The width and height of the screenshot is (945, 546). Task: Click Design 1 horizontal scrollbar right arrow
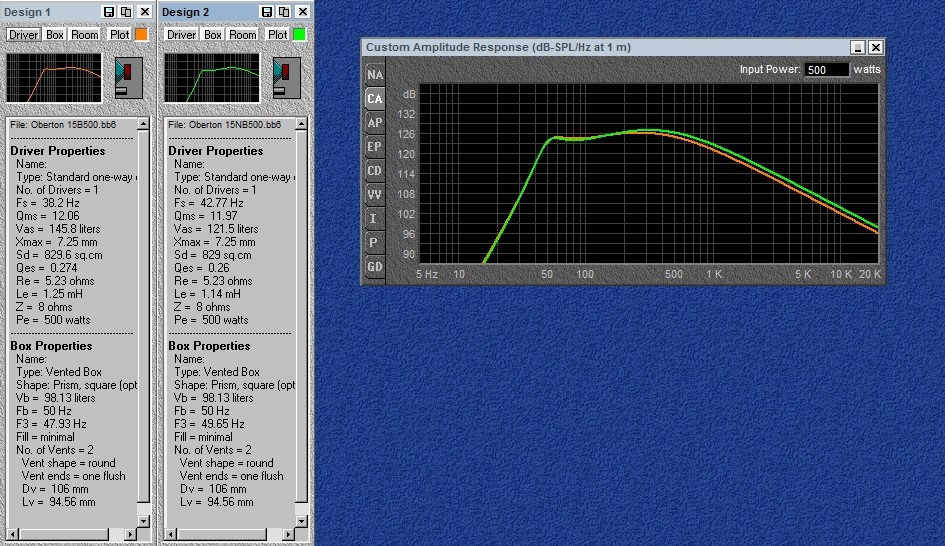pyautogui.click(x=131, y=534)
